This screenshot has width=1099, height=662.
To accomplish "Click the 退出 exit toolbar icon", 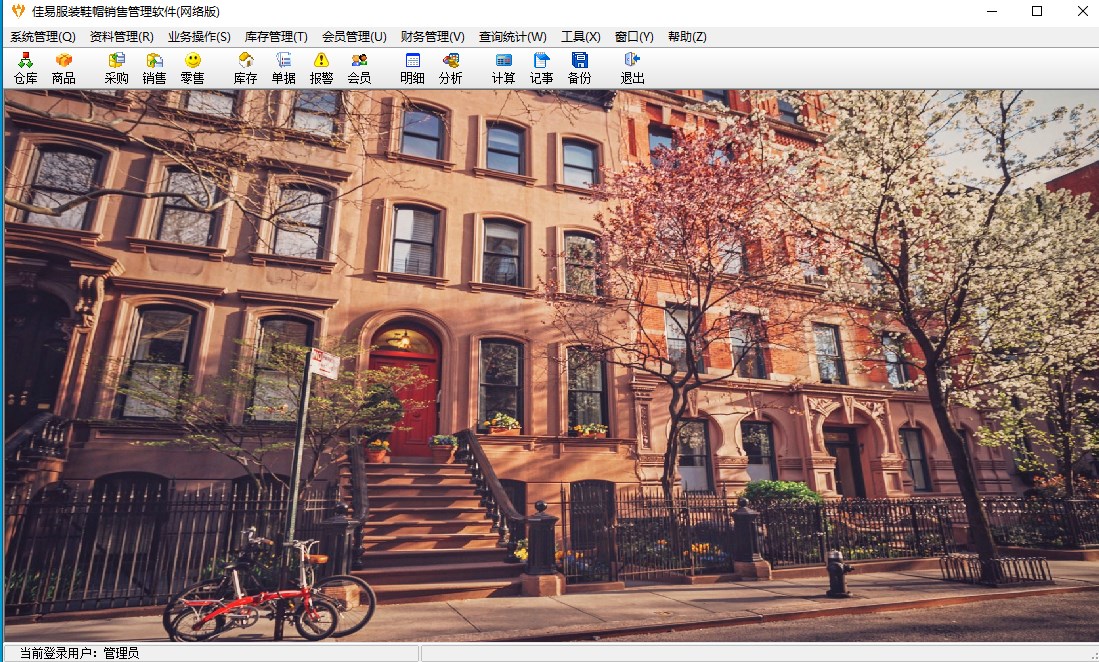I will coord(632,68).
